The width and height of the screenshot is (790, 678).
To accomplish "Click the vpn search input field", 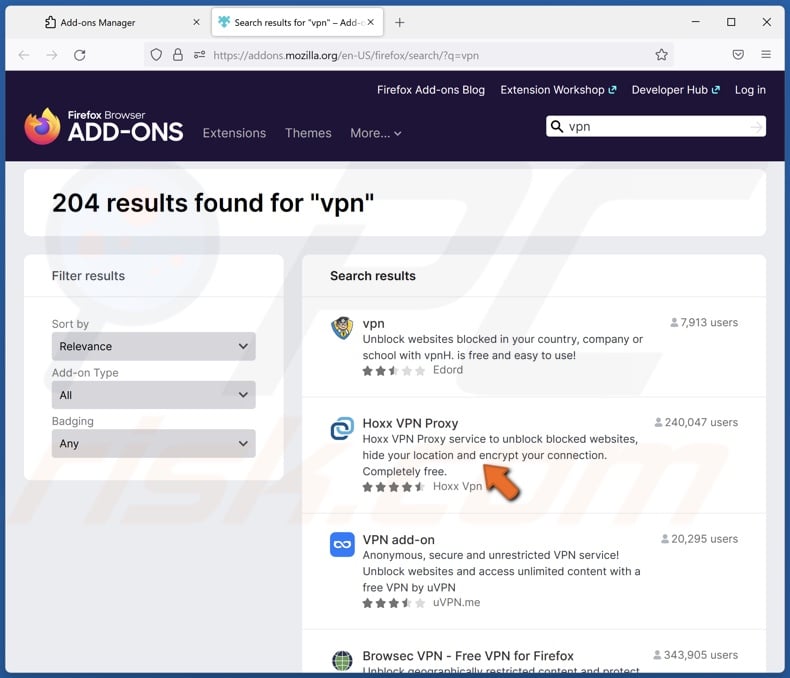I will 655,126.
